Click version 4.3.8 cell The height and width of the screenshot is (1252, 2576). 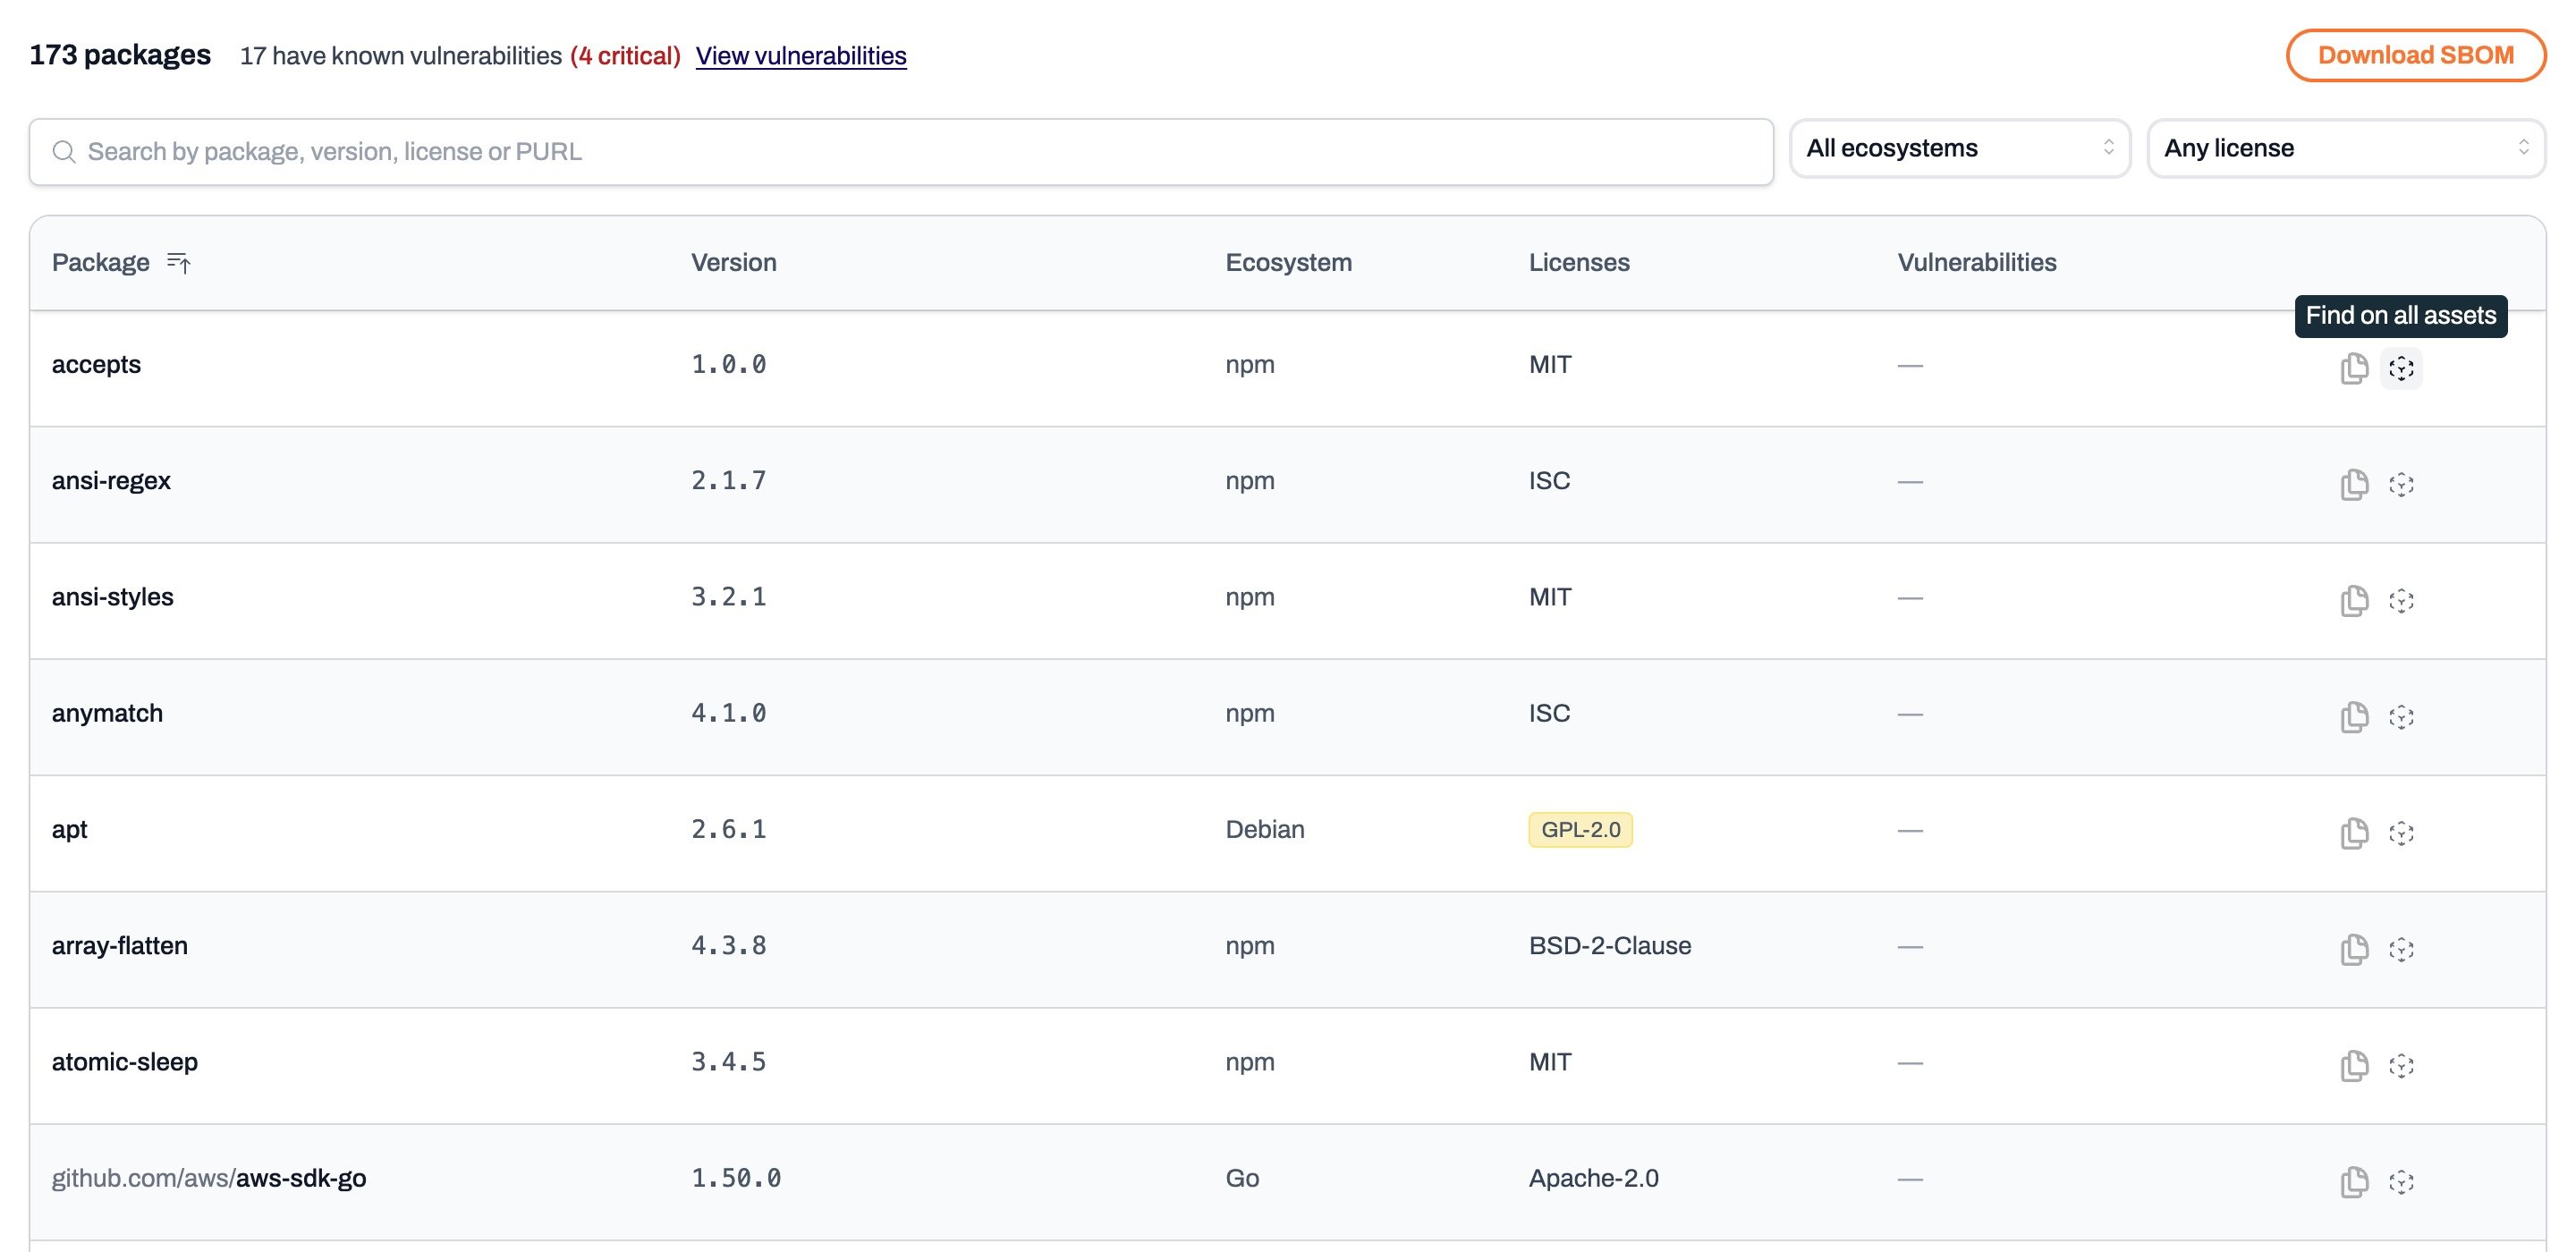pyautogui.click(x=728, y=946)
